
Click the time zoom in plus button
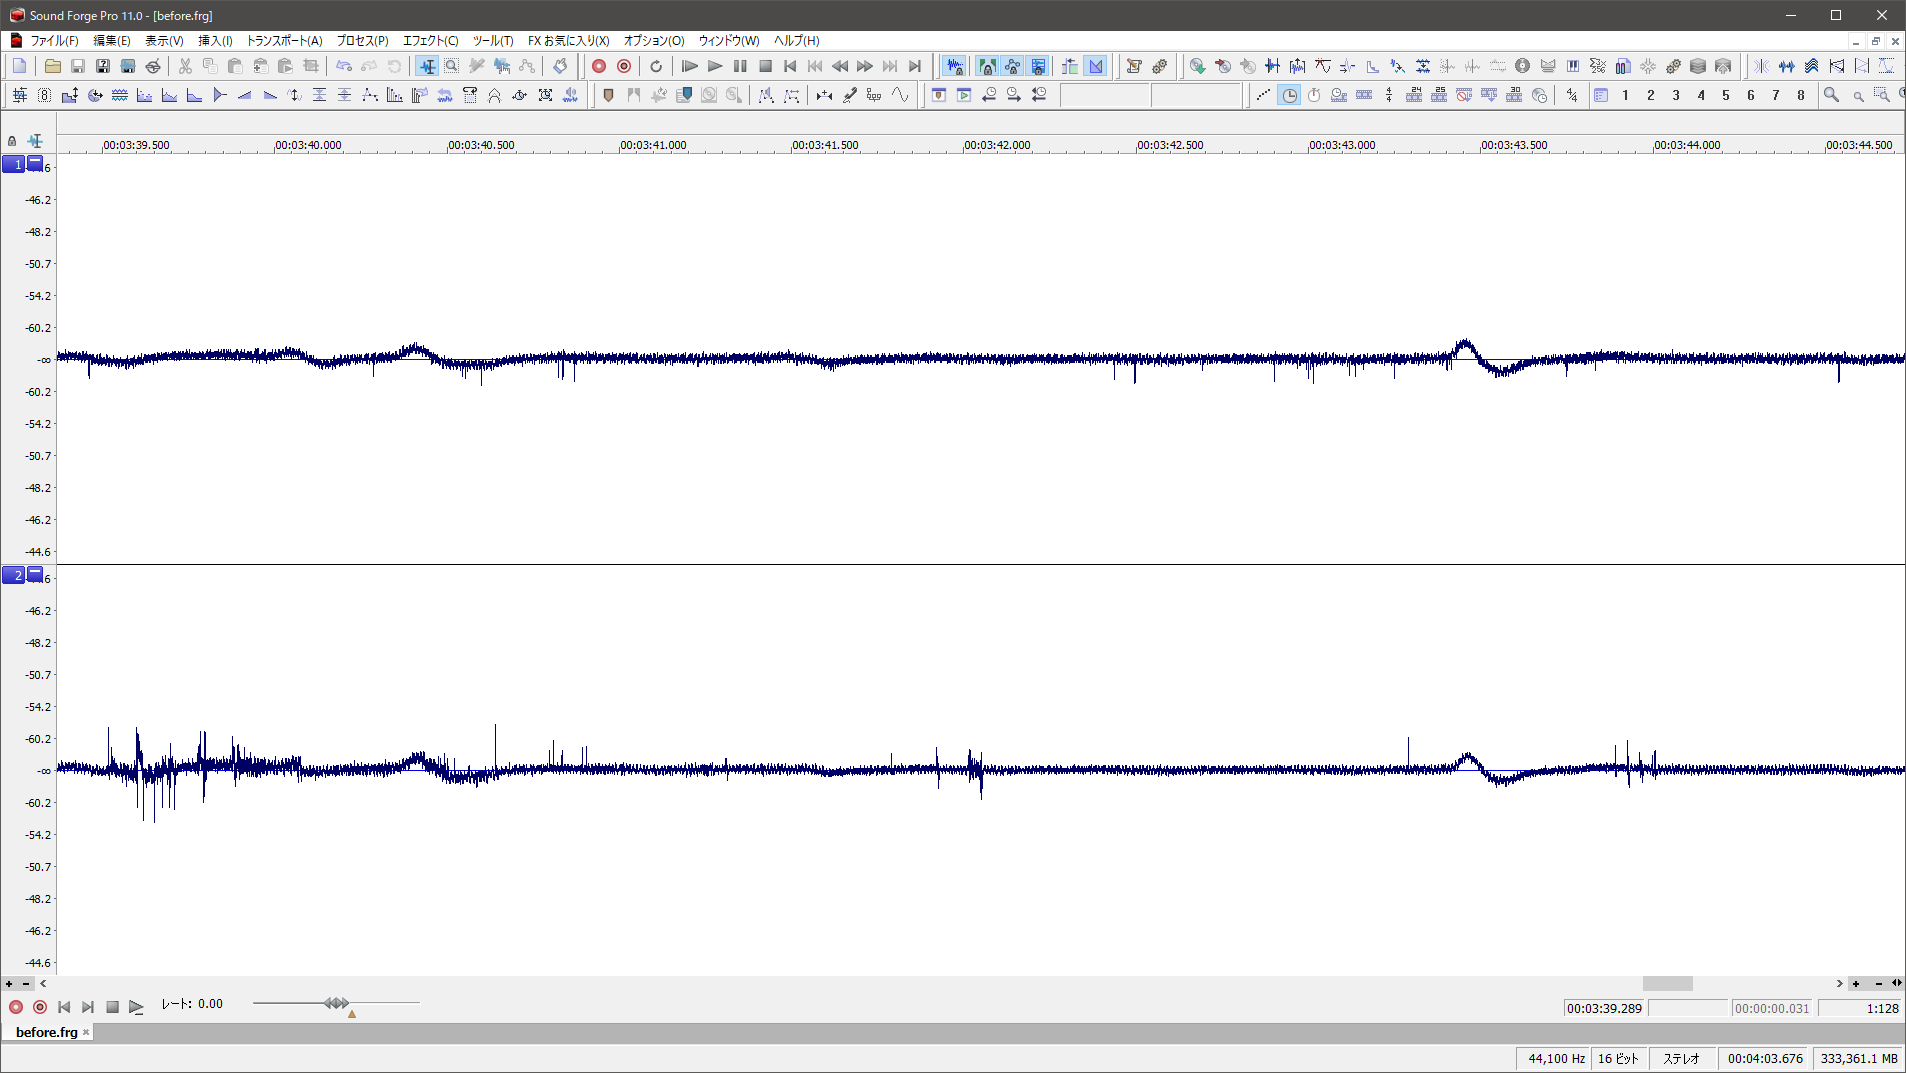pos(1856,984)
